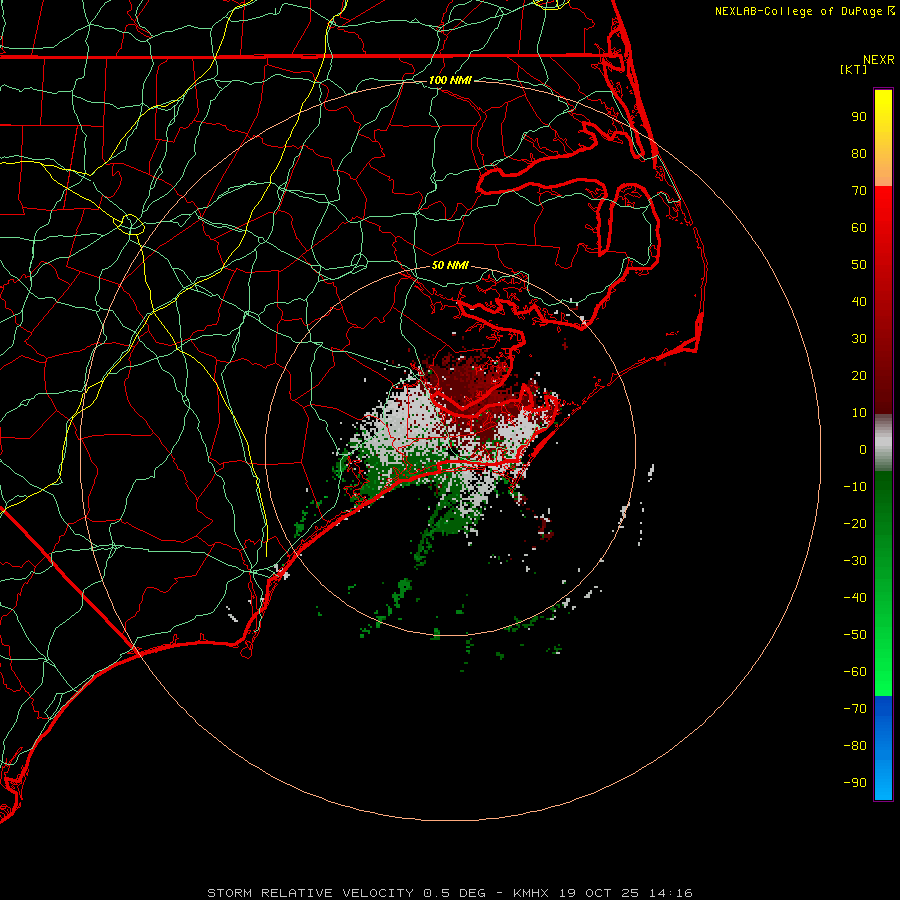The image size is (900, 900).
Task: Click the -50 knot scale value
Action: (855, 635)
